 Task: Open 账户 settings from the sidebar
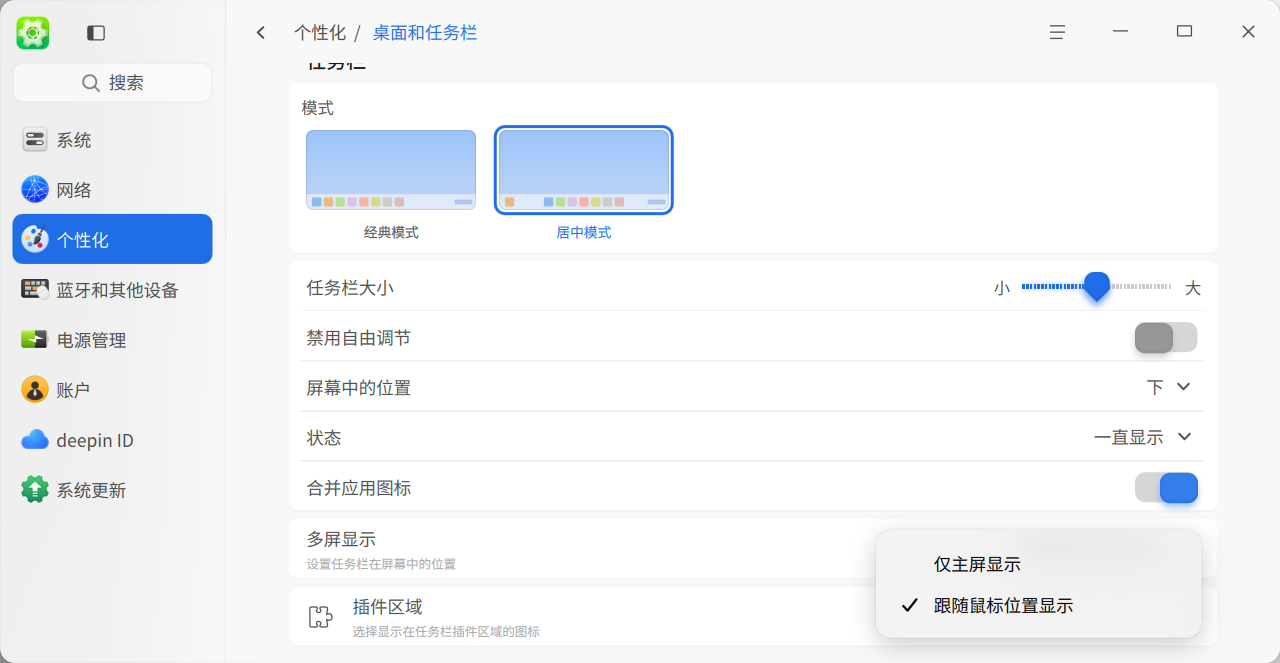(112, 390)
